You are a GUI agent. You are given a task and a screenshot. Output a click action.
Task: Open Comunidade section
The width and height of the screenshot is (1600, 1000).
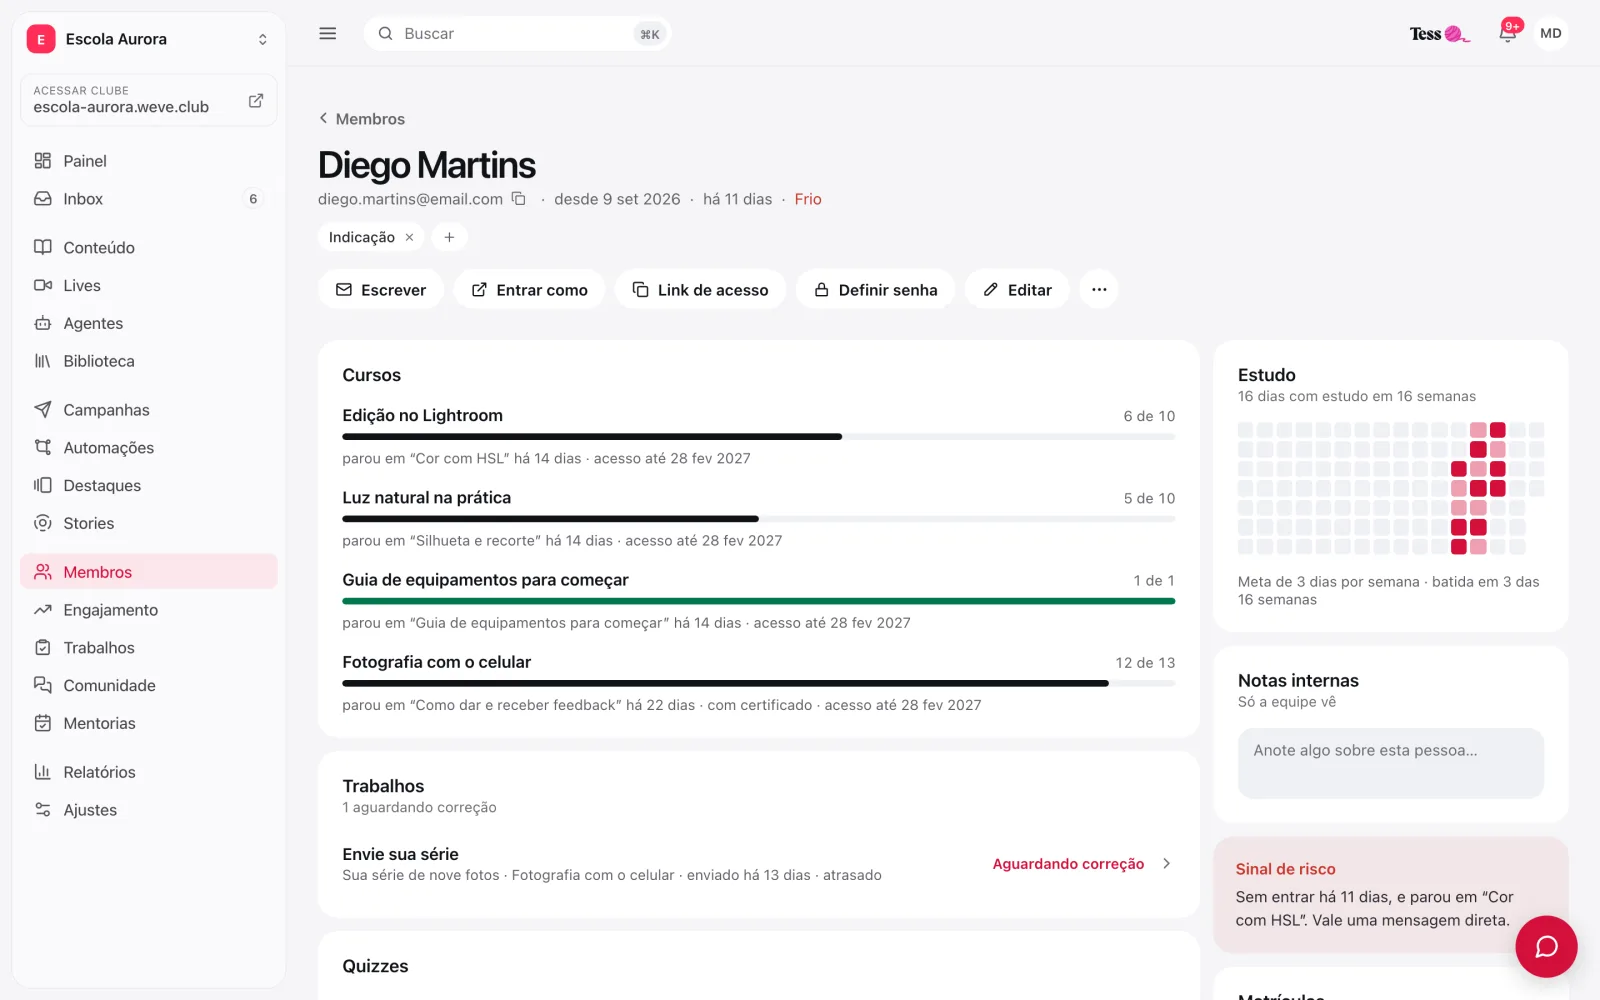point(148,685)
